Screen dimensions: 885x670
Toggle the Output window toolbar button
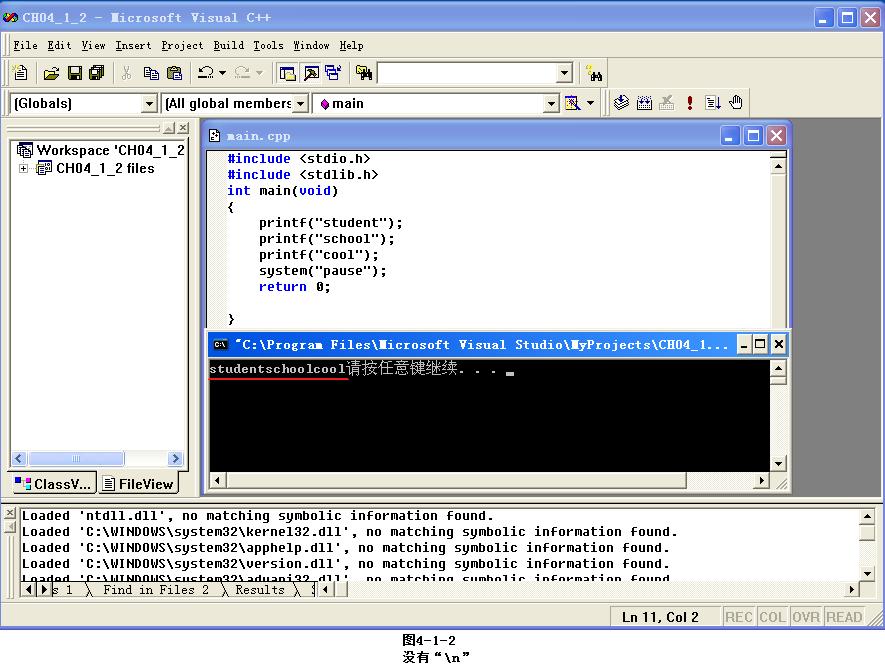click(311, 73)
